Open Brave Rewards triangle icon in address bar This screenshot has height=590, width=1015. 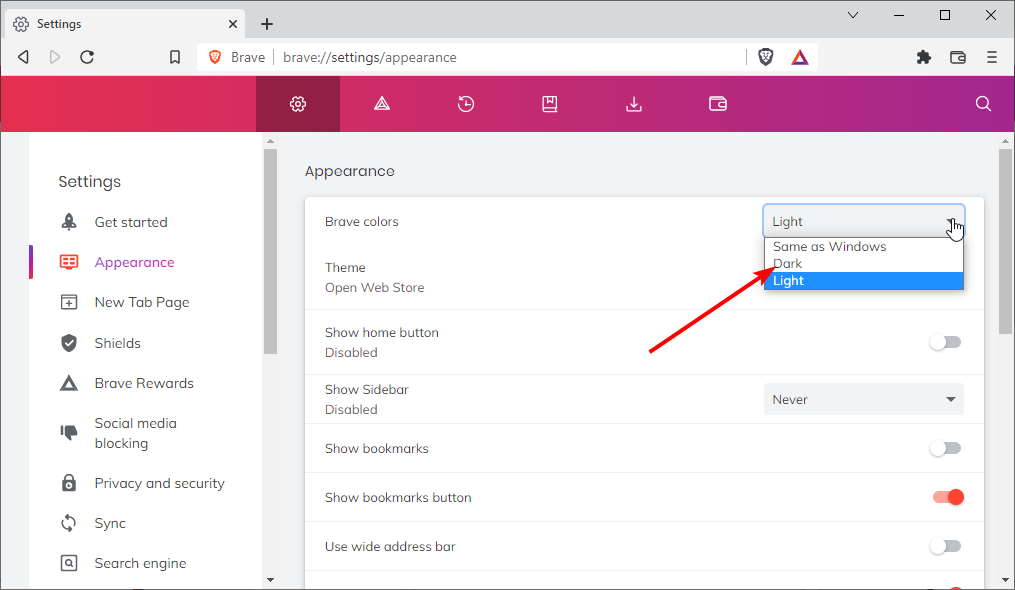[x=800, y=57]
